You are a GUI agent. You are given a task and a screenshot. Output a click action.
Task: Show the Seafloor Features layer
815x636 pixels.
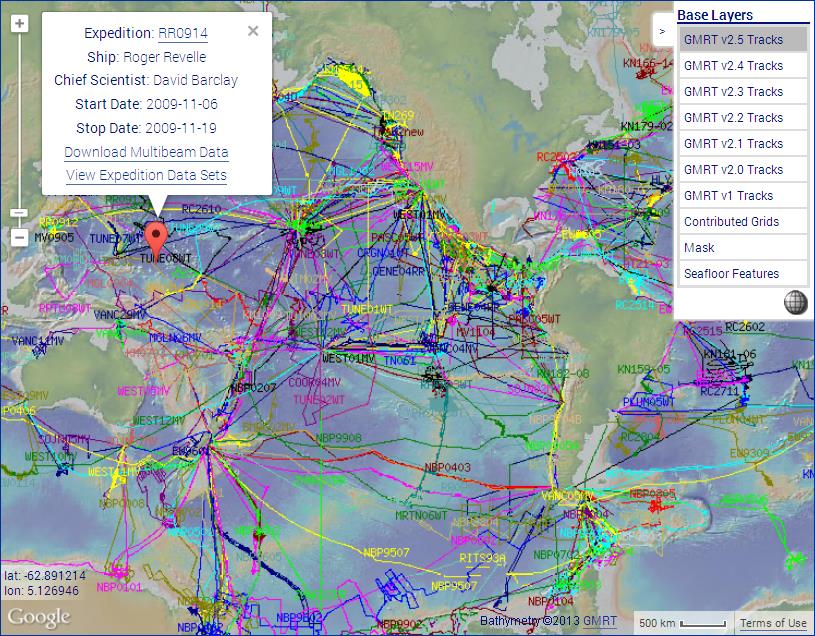743,274
